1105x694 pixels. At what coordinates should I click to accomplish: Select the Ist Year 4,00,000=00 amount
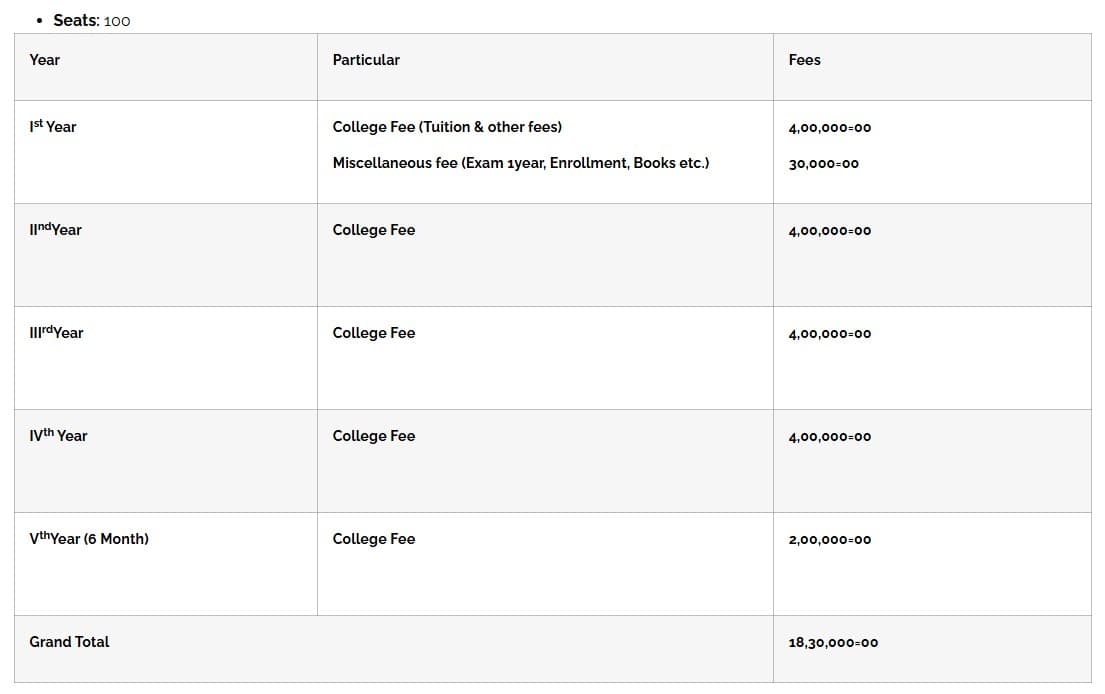(x=829, y=128)
